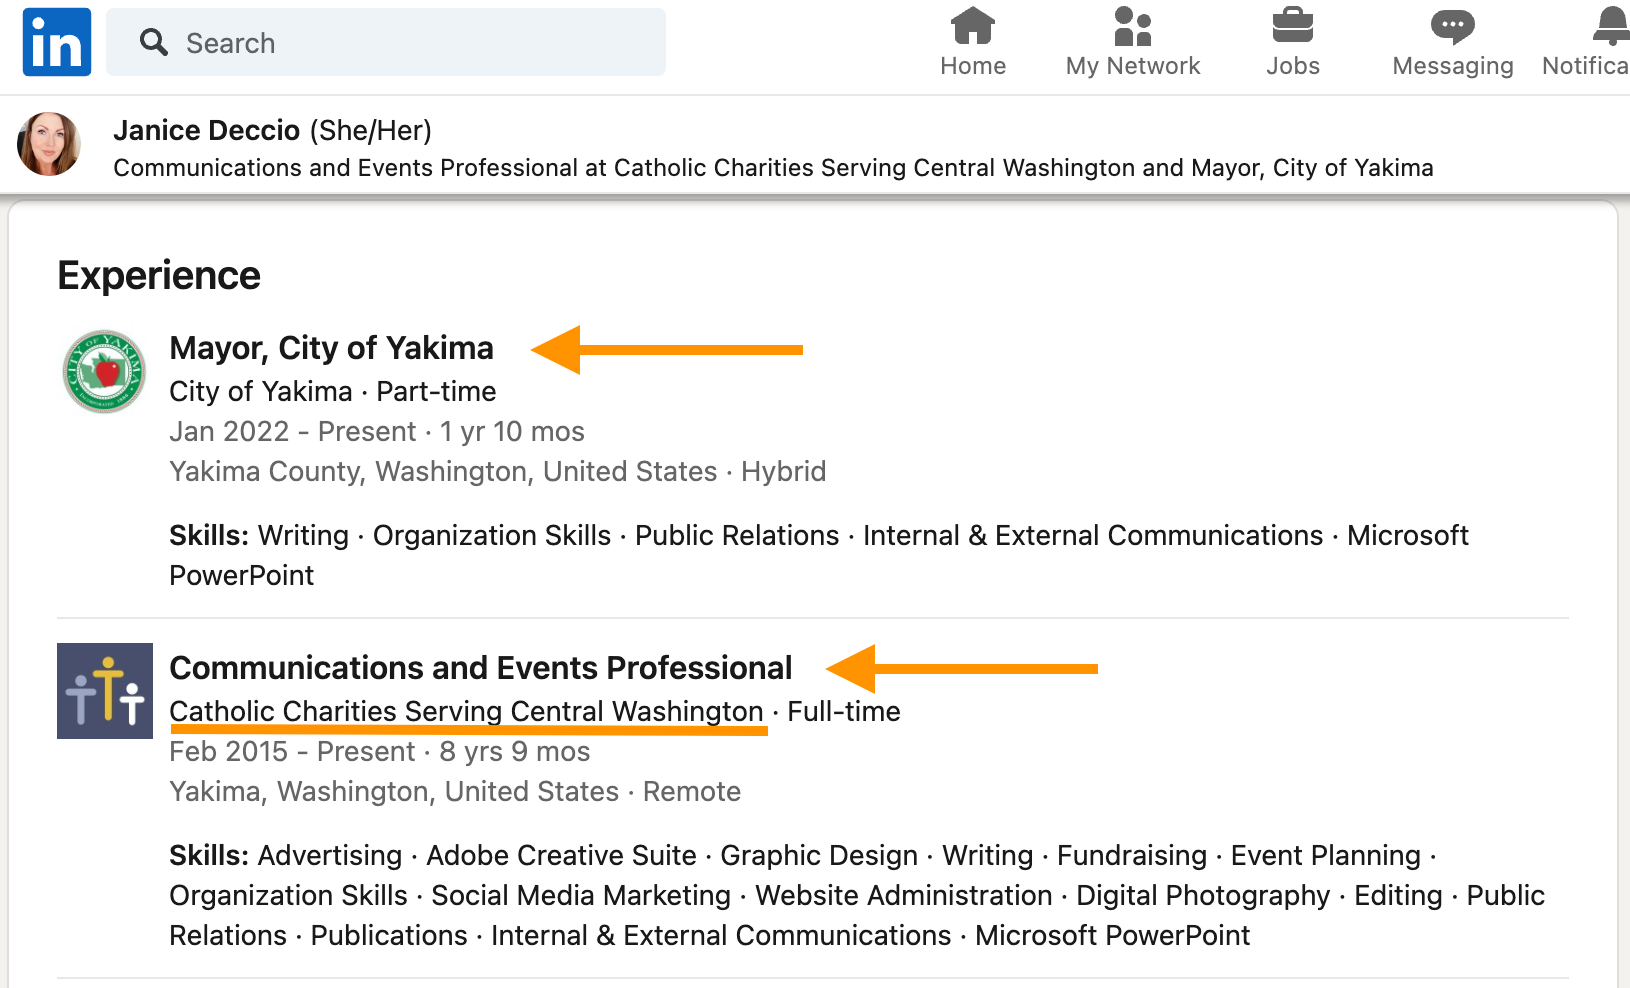Open the Catholic Charities Serving Central Washington link
The height and width of the screenshot is (988, 1630).
pos(466,711)
